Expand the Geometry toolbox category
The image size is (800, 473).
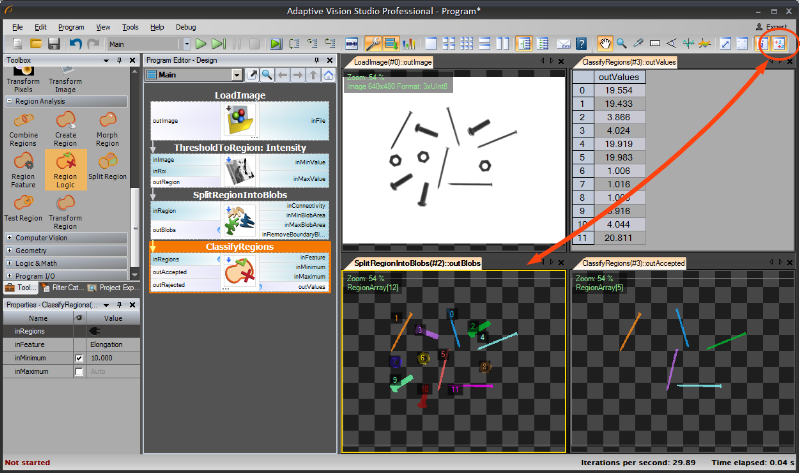click(10, 251)
